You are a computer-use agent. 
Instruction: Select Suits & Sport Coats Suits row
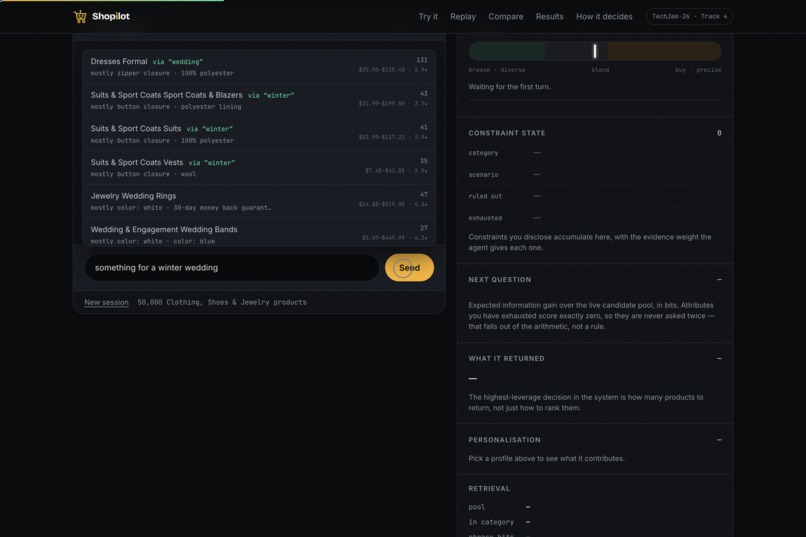(259, 134)
